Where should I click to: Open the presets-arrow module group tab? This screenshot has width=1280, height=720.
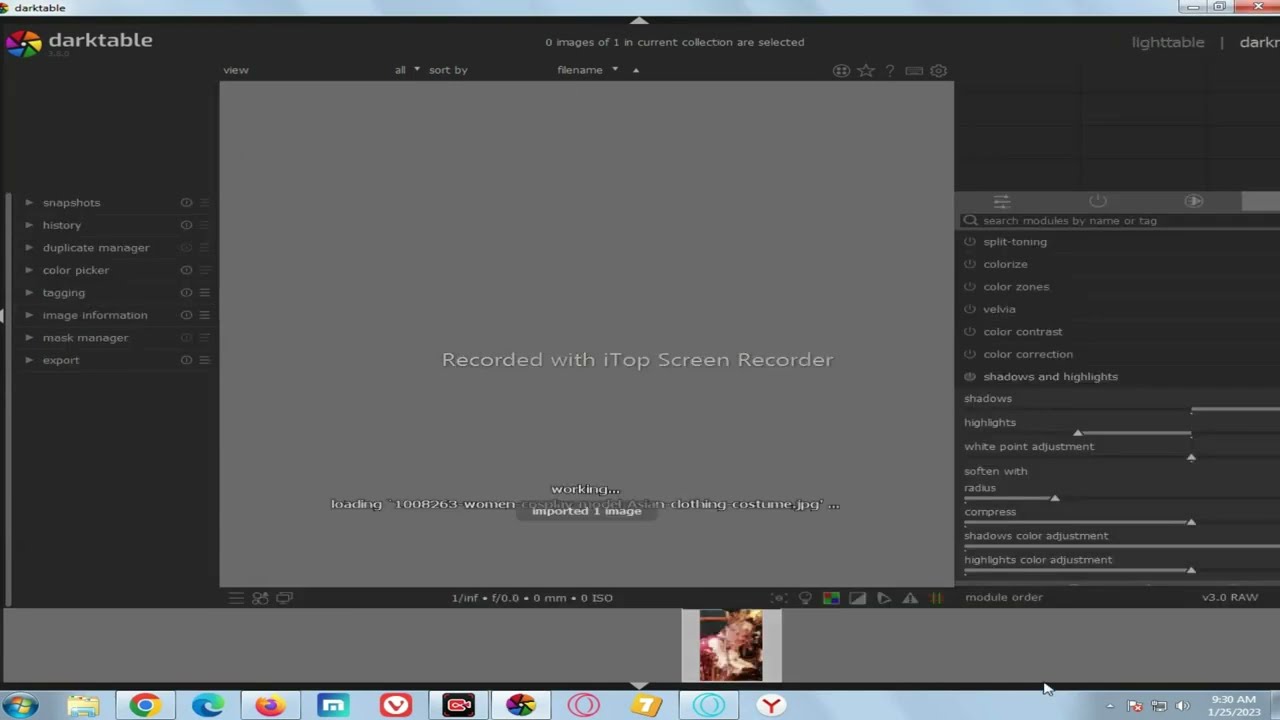coord(1193,201)
